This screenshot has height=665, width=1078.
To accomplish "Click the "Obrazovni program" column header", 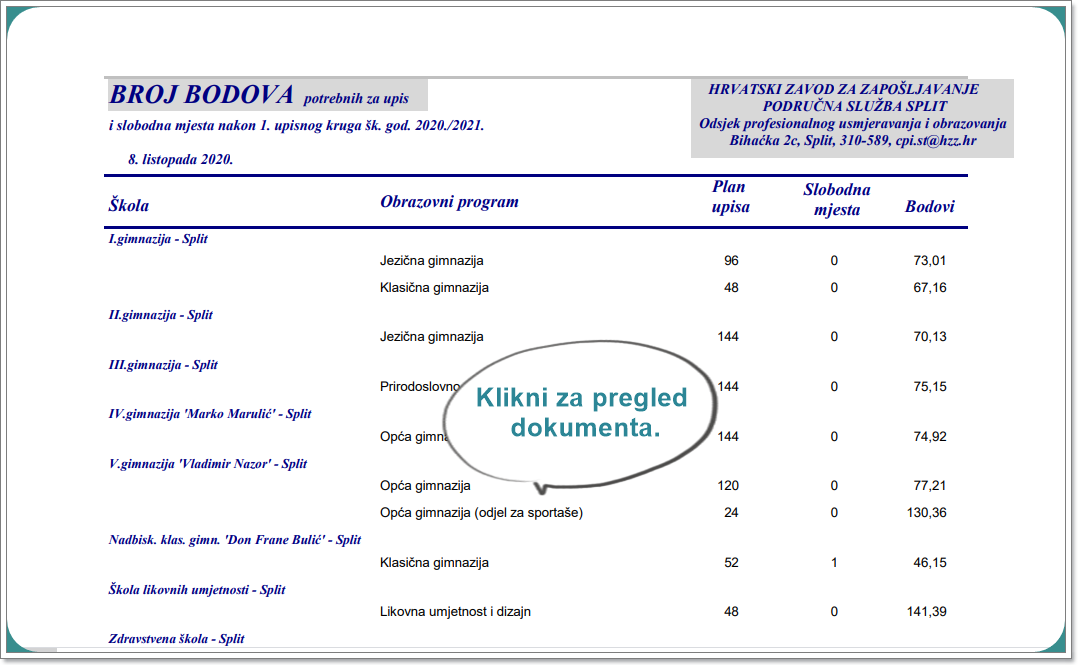I will (450, 201).
